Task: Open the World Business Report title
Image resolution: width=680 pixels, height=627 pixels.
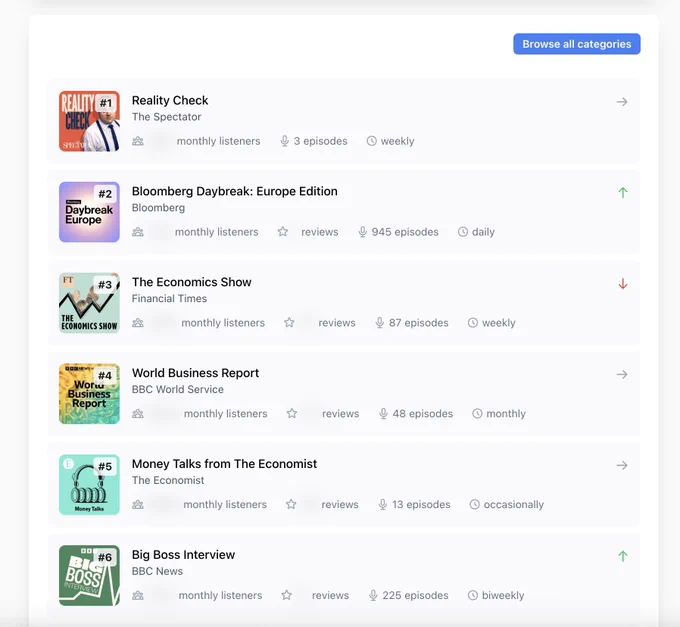Action: click(195, 373)
